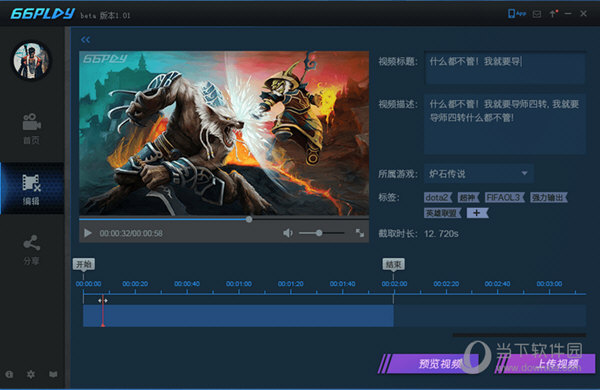Screen dimensions: 600x390
Task: Click the 预览视频 preview video button
Action: click(x=430, y=363)
